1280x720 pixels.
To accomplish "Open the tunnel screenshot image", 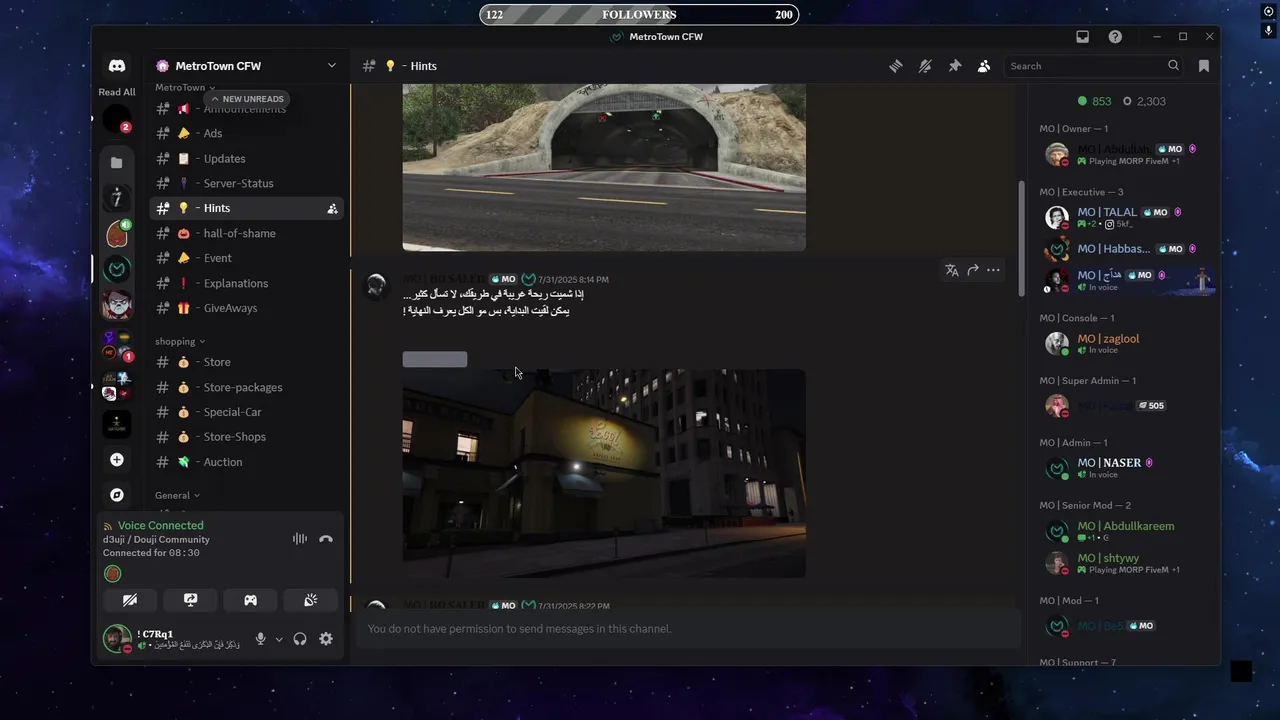I will (x=604, y=167).
